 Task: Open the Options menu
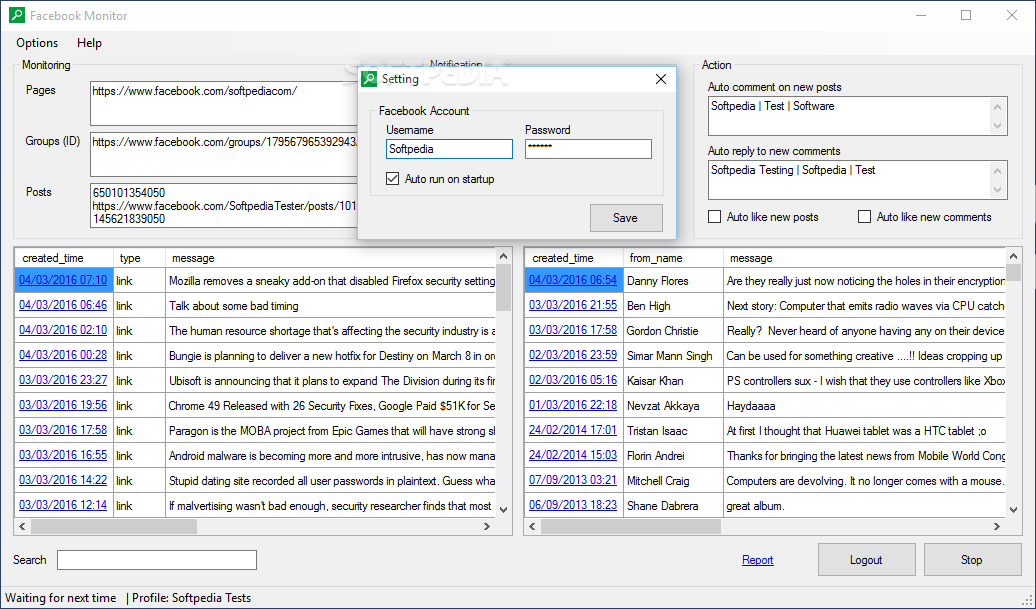(x=37, y=43)
